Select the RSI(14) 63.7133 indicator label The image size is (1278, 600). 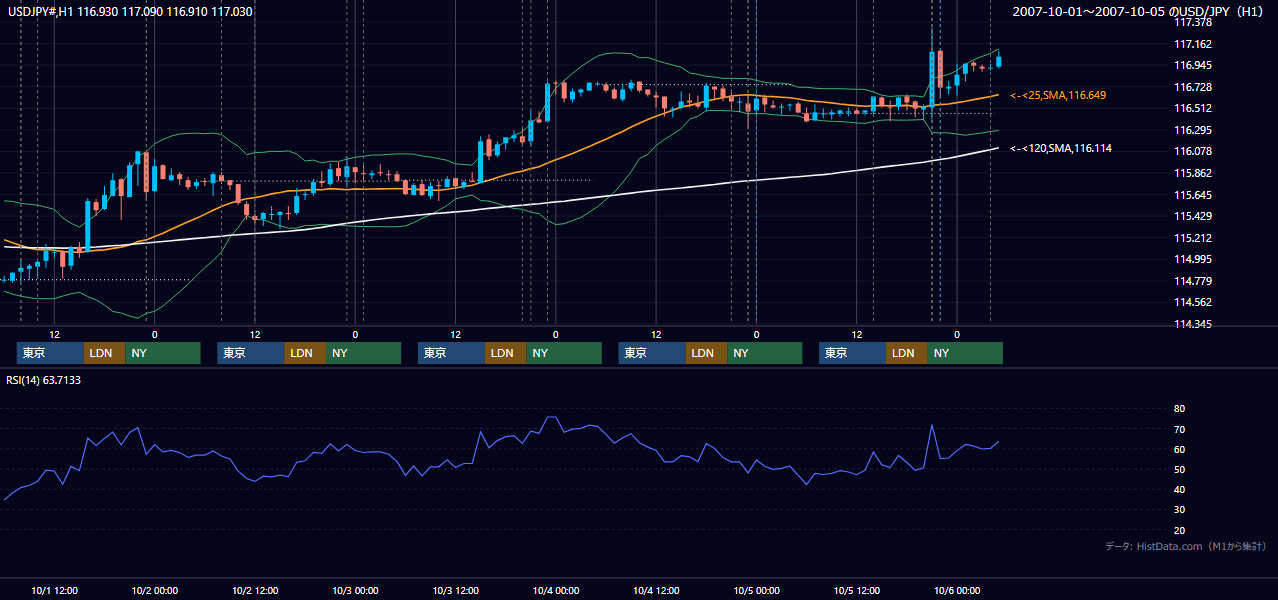tap(44, 380)
